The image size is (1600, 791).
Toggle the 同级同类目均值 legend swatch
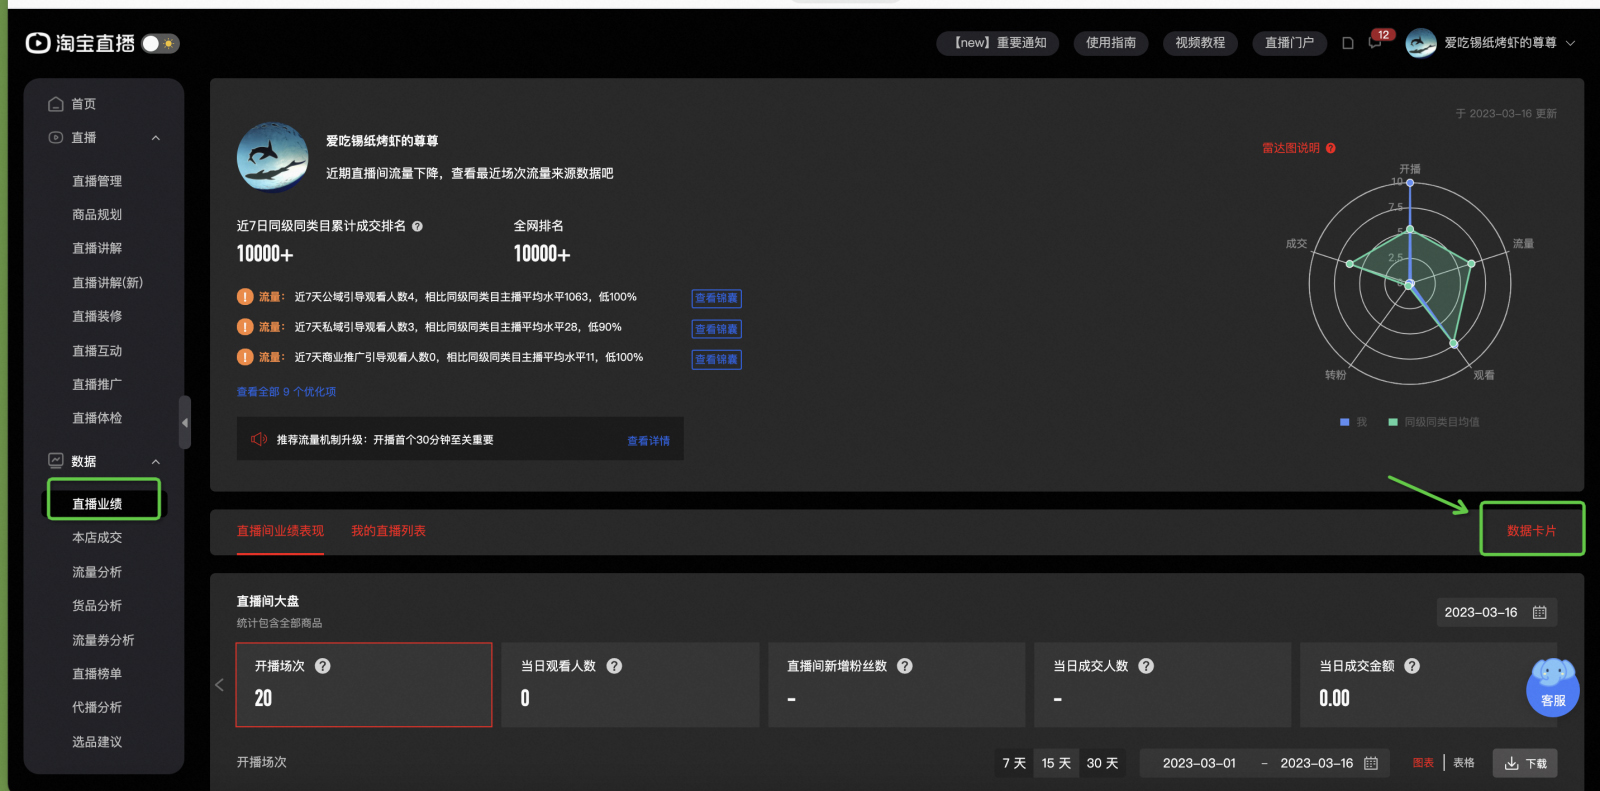click(x=1393, y=422)
